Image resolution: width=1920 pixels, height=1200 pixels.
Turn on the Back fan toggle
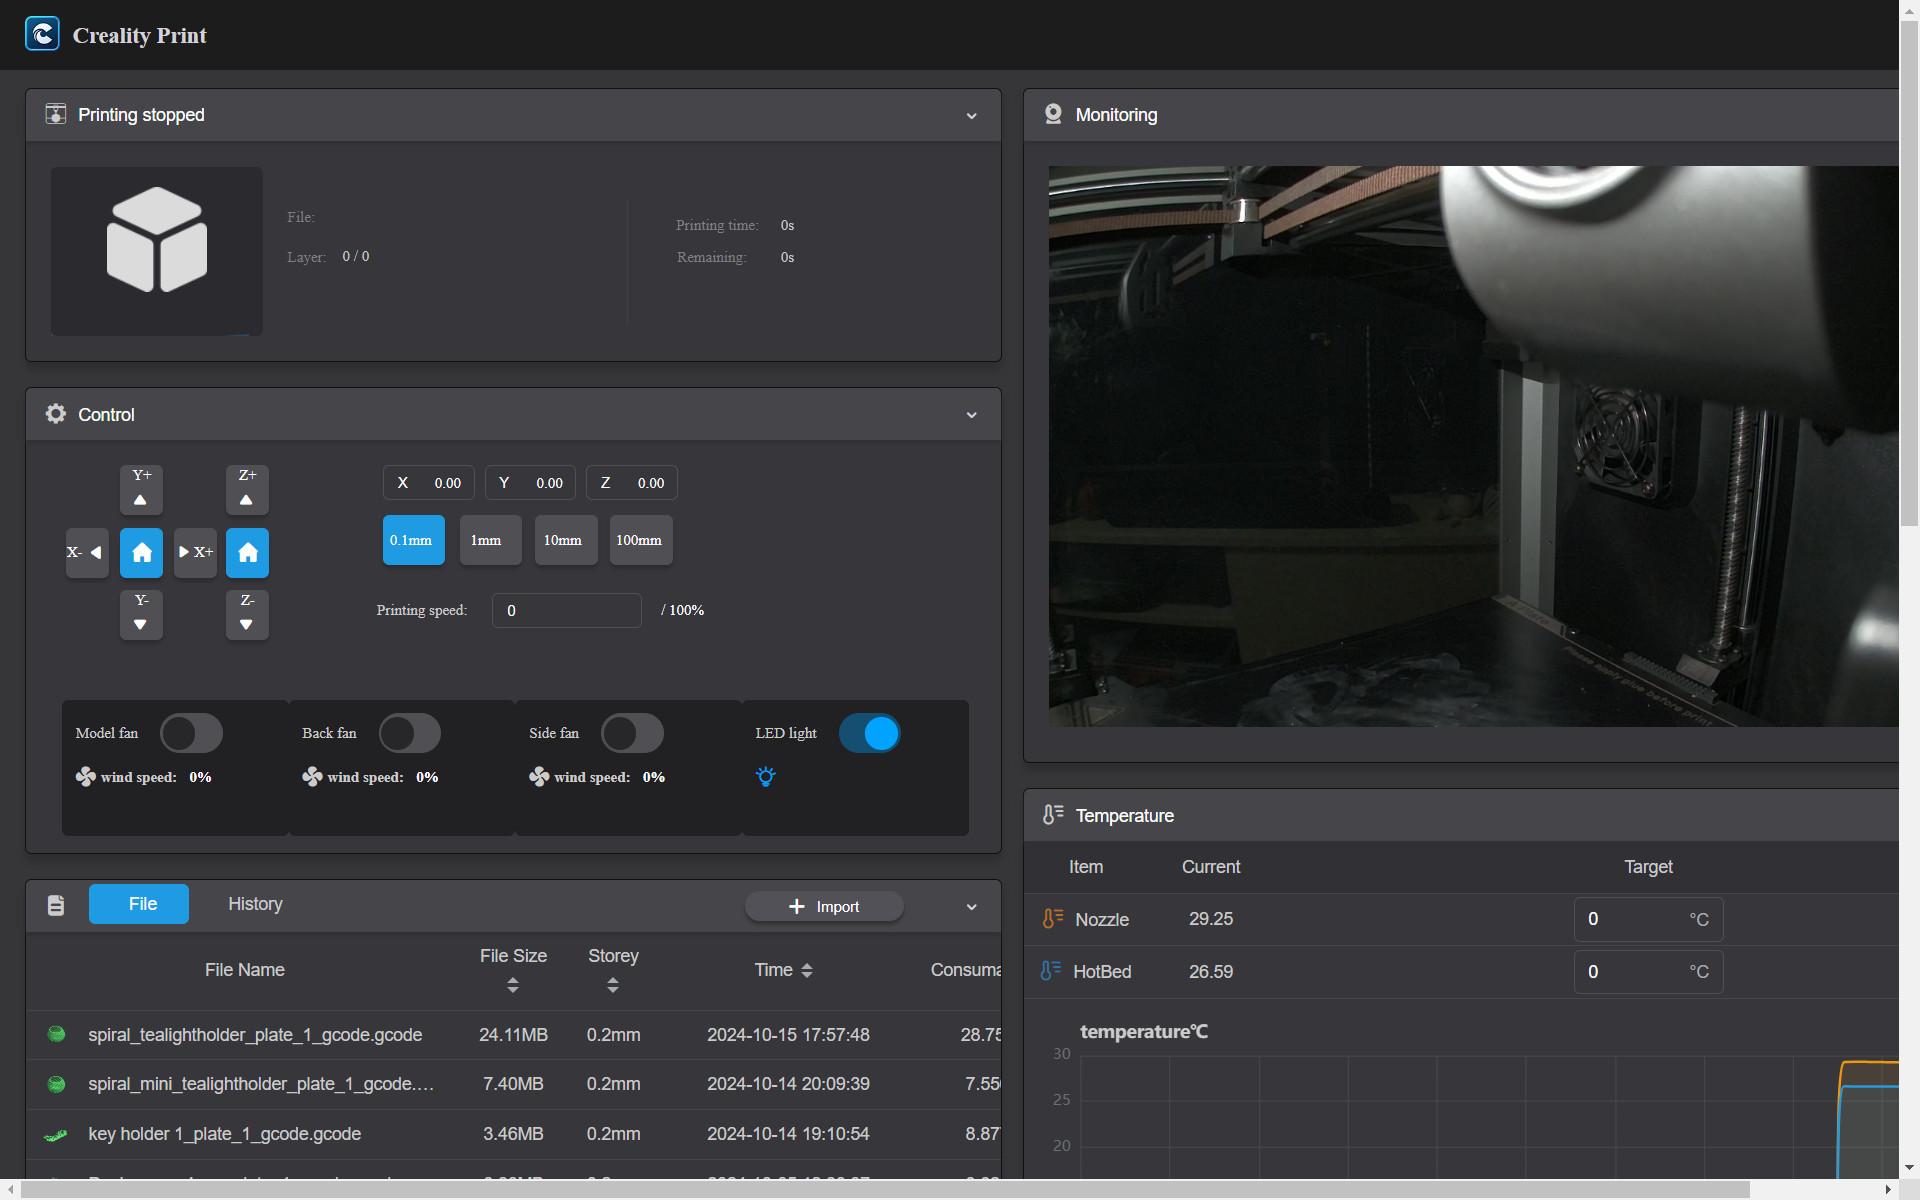tap(409, 733)
